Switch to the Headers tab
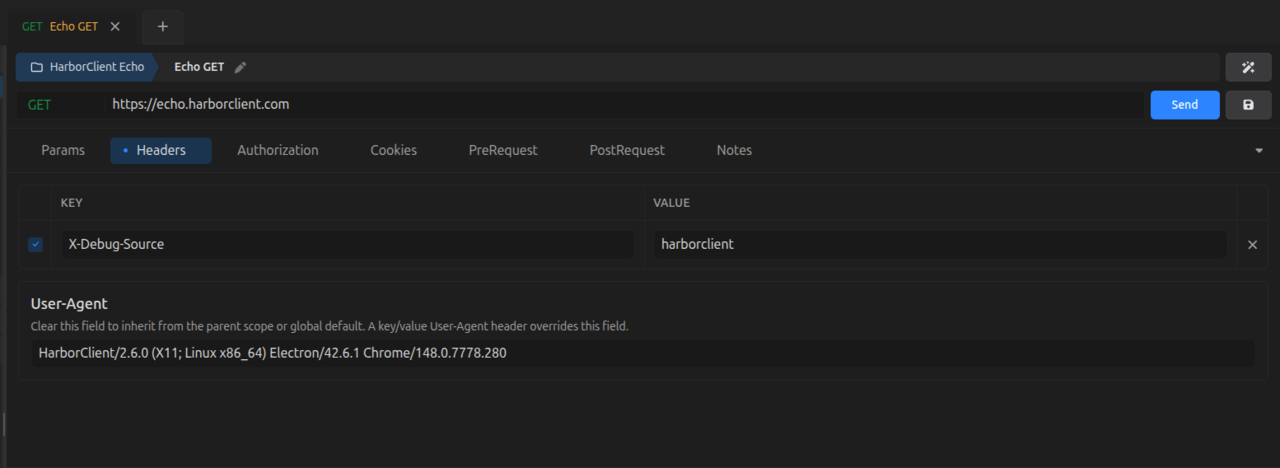This screenshot has width=1280, height=468. (x=161, y=150)
